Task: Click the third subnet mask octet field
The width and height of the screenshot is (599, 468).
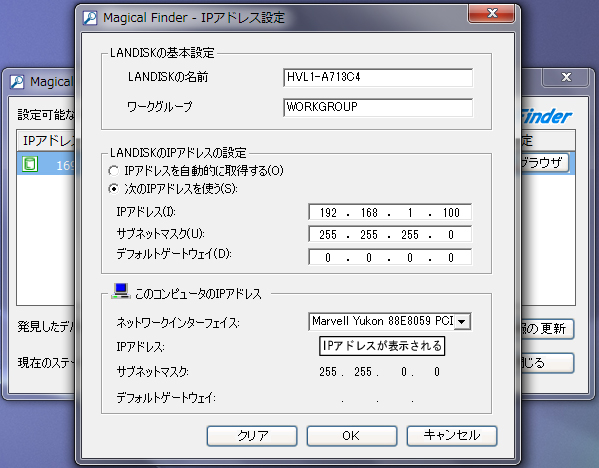Action: click(x=410, y=235)
